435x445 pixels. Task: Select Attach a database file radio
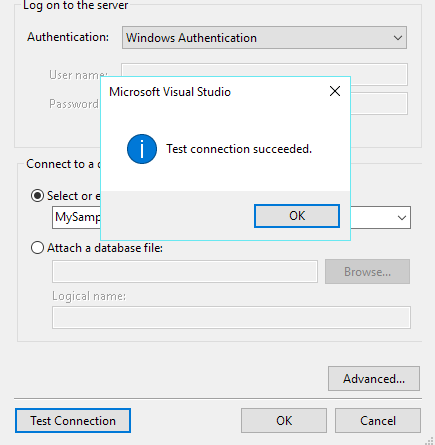tap(37, 248)
